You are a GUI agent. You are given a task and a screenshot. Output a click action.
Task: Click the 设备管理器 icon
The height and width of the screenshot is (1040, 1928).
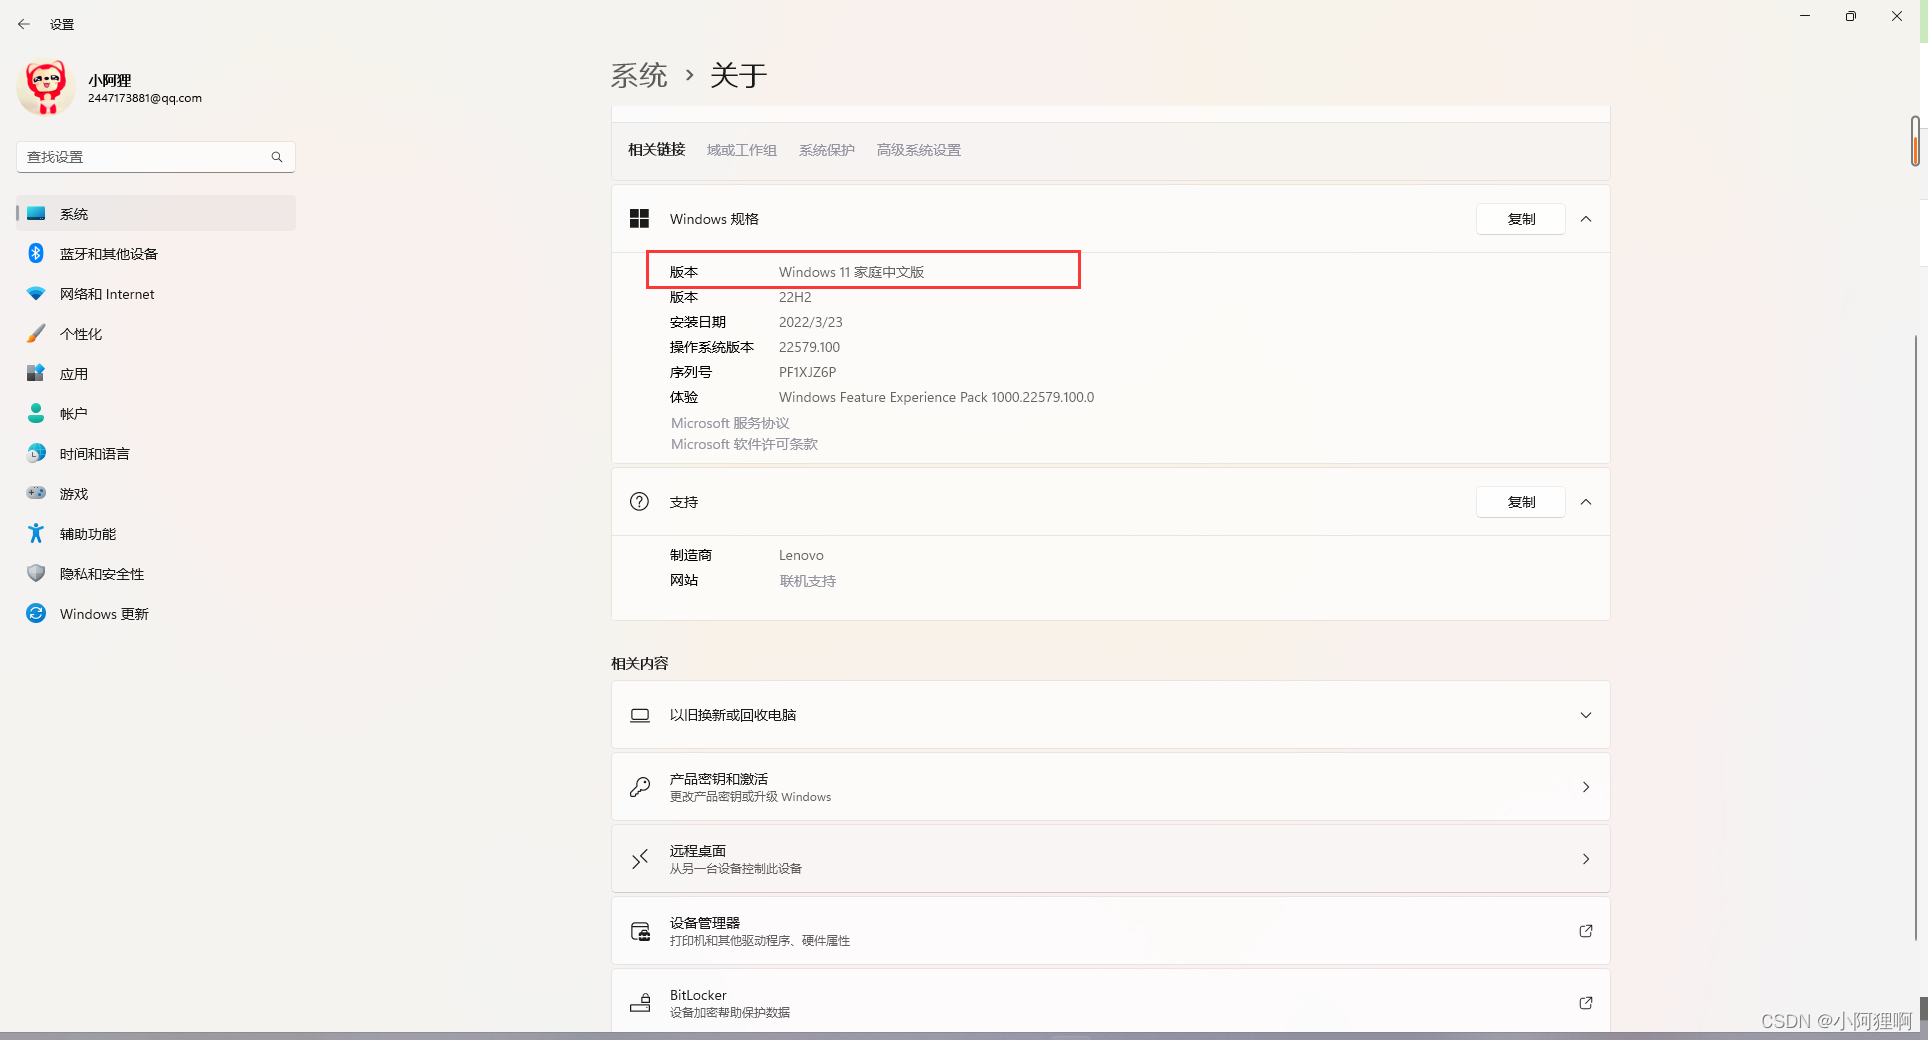[x=640, y=931]
